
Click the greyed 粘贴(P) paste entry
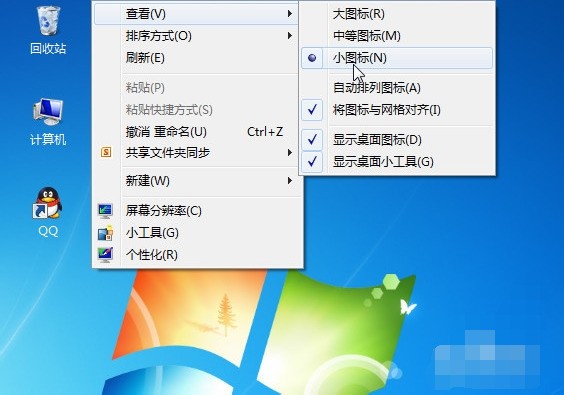coord(196,88)
